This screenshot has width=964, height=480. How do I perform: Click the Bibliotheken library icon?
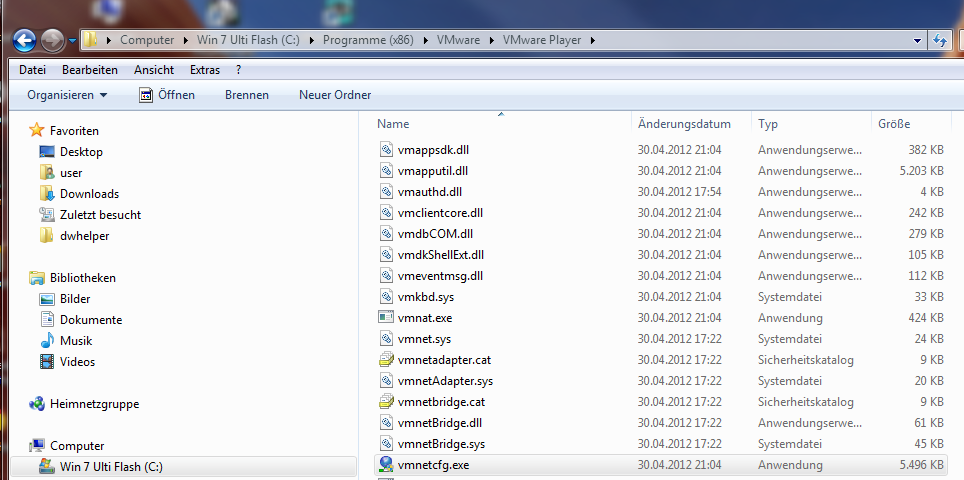37,278
